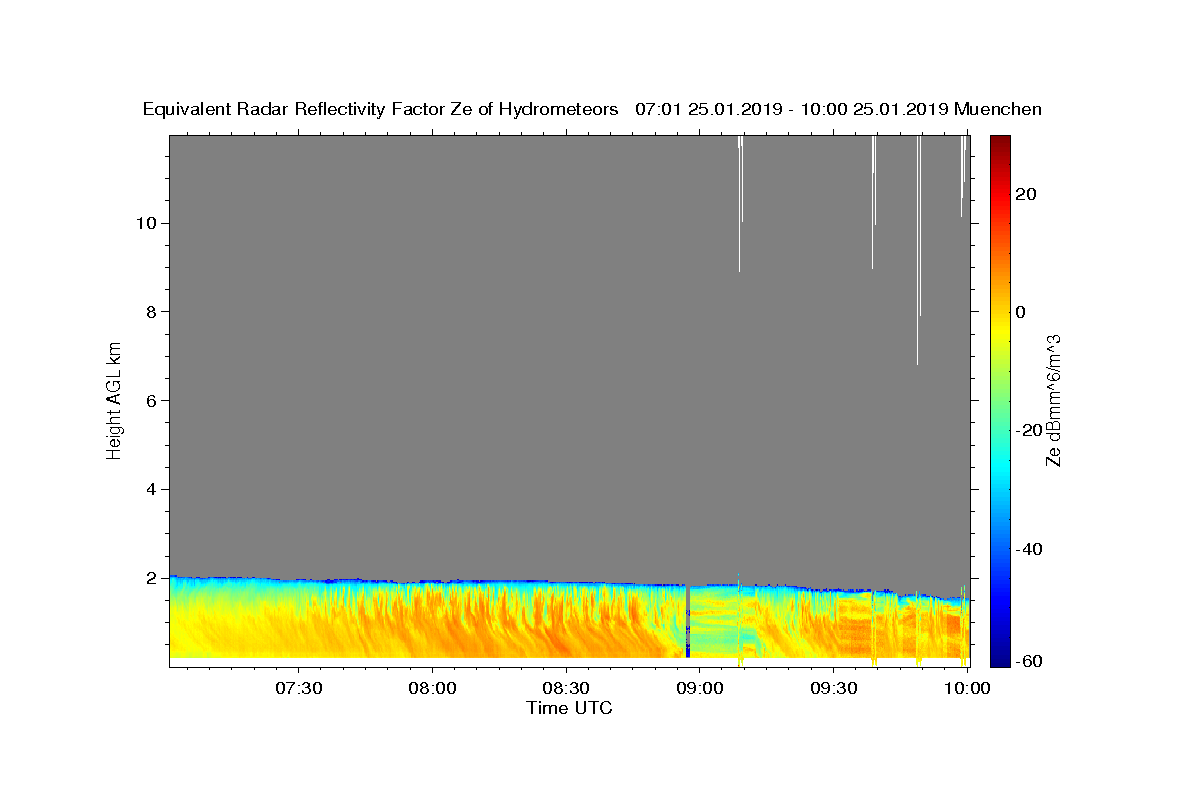Click the 09:30 time tick label

[x=833, y=688]
